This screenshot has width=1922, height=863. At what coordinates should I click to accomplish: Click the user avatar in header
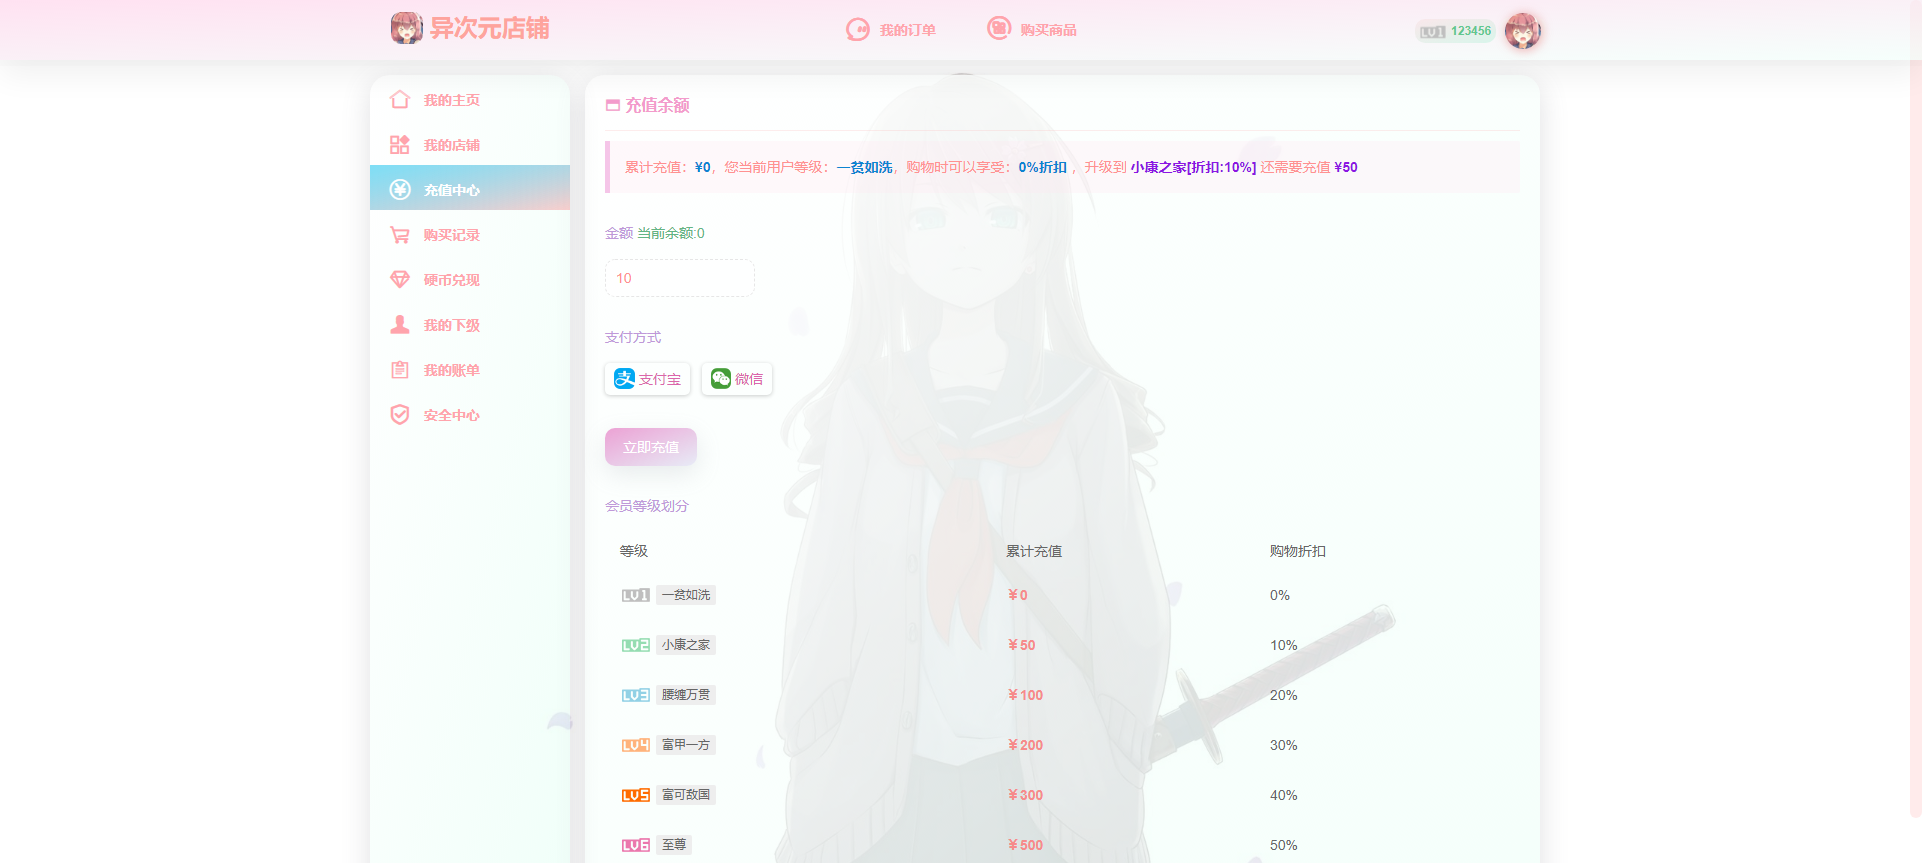click(x=1522, y=31)
